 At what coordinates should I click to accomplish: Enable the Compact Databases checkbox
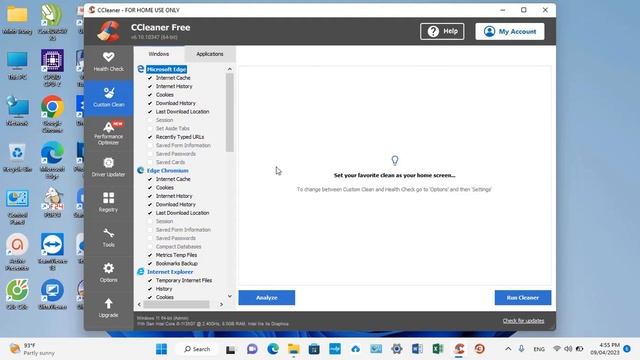(x=150, y=247)
